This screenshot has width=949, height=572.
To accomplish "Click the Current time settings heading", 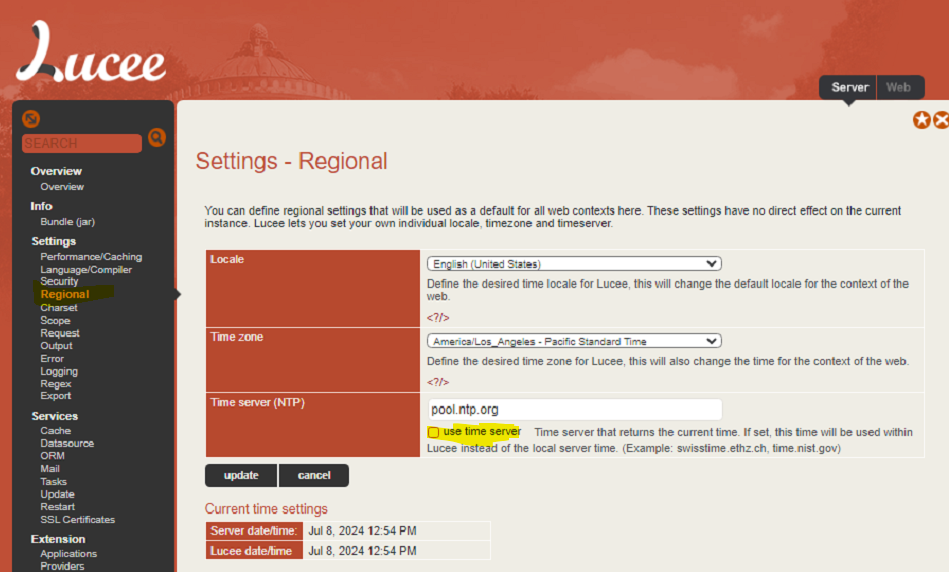I will pyautogui.click(x=266, y=509).
